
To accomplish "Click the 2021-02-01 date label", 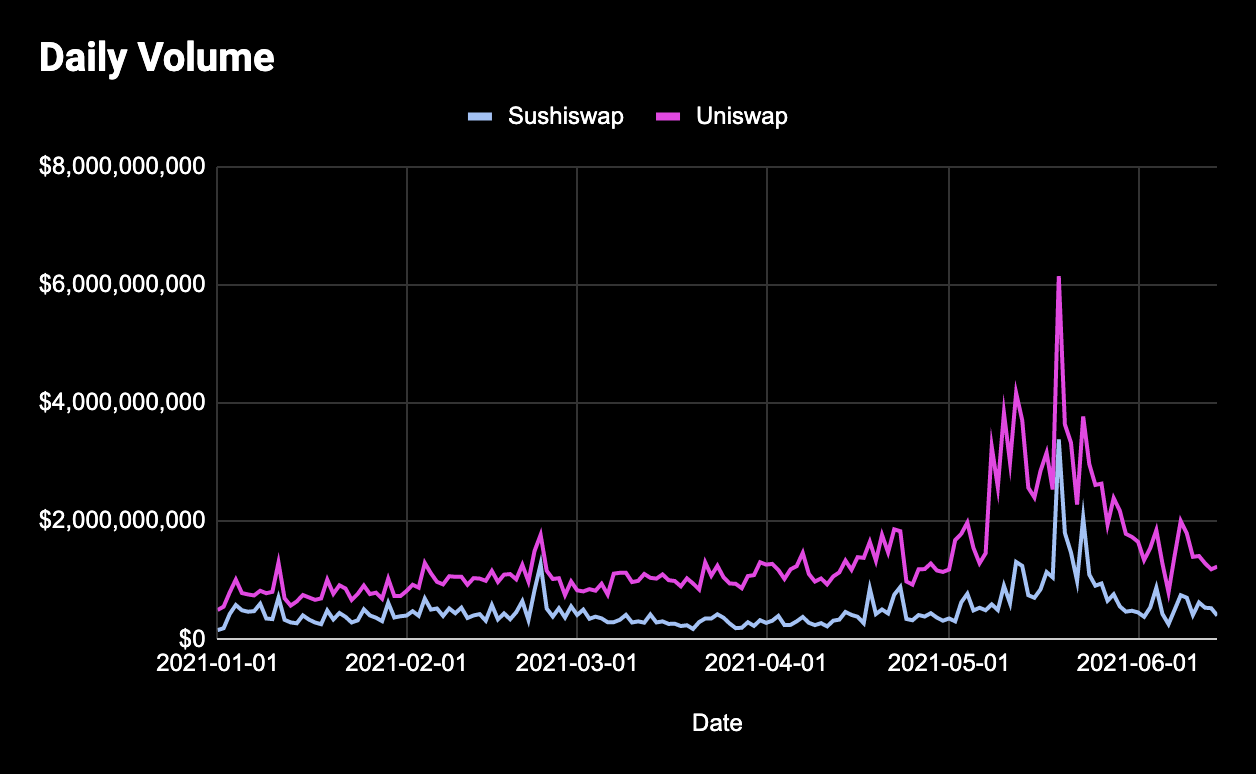I will (407, 663).
